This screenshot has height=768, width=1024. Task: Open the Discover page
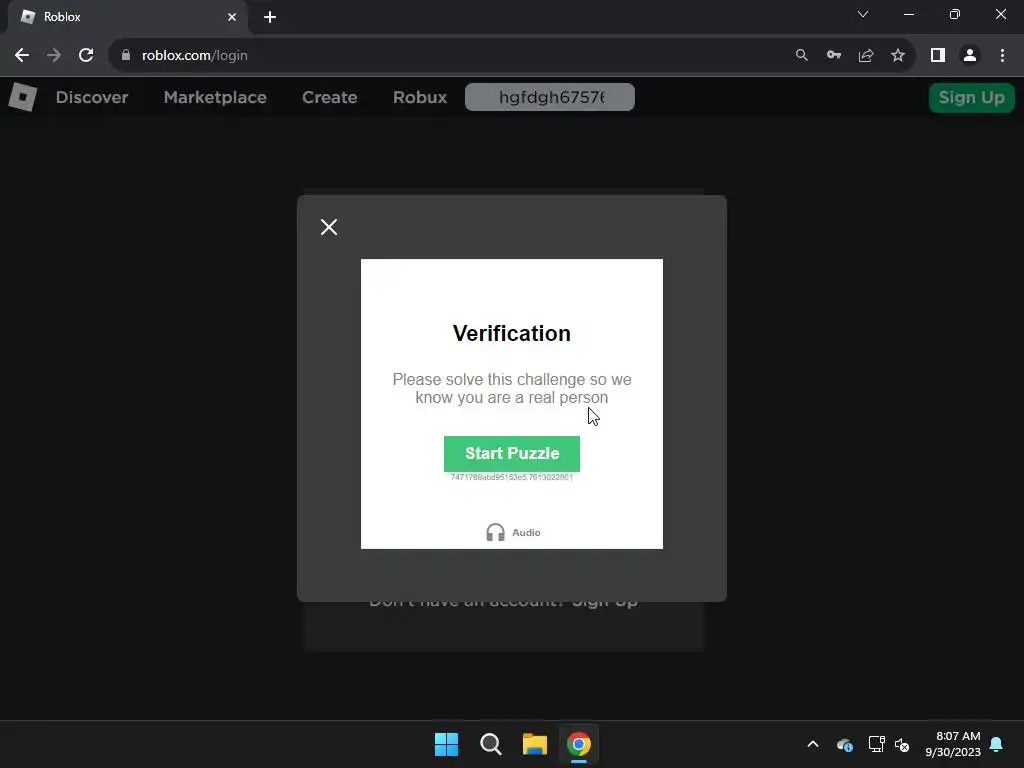pos(92,97)
